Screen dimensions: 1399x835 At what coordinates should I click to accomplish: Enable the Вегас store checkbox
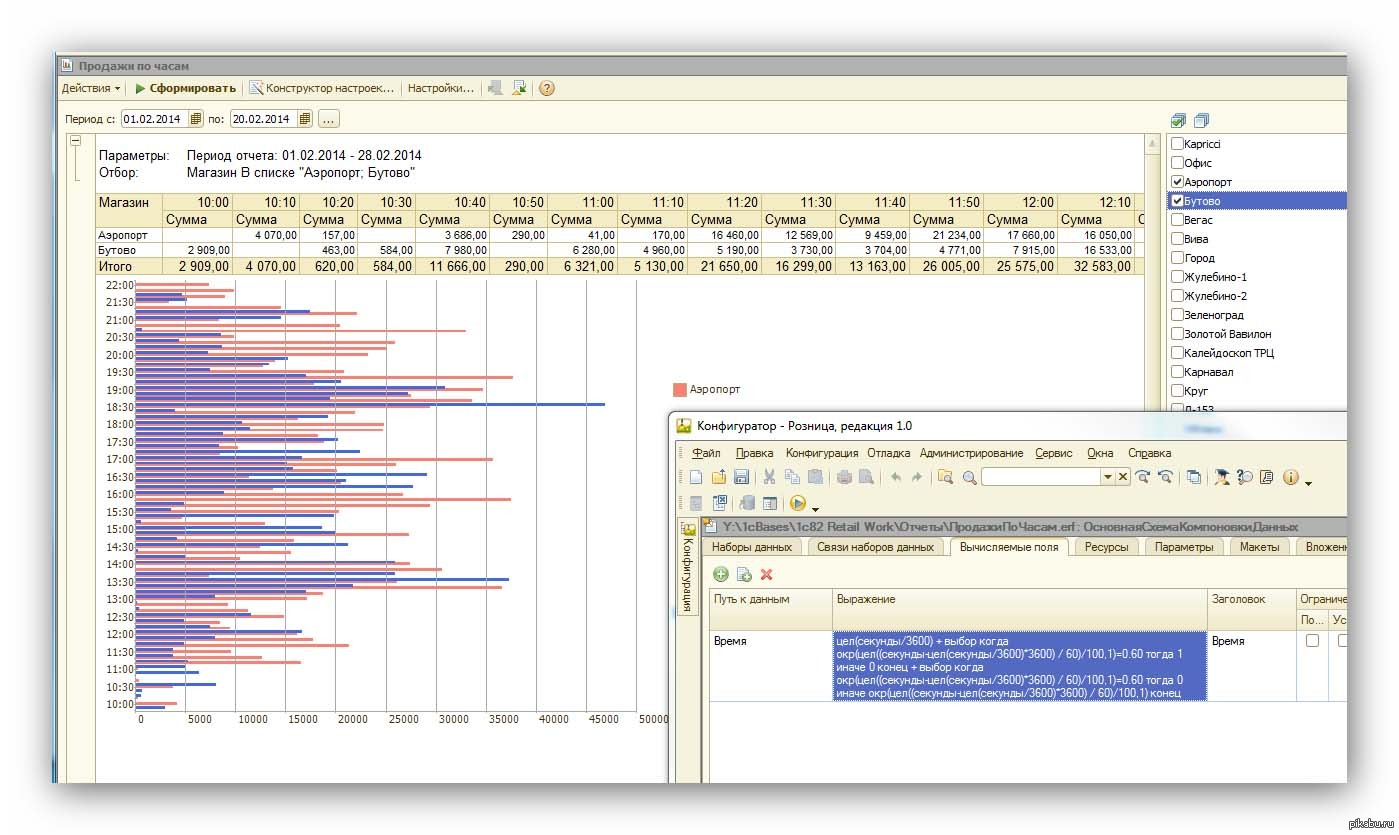[1177, 220]
